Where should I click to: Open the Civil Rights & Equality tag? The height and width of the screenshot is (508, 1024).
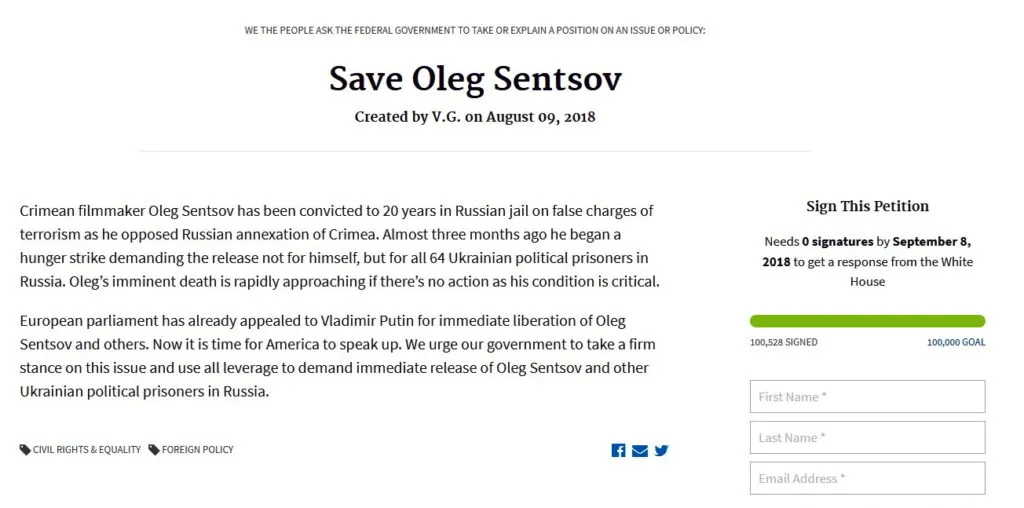[x=87, y=449]
